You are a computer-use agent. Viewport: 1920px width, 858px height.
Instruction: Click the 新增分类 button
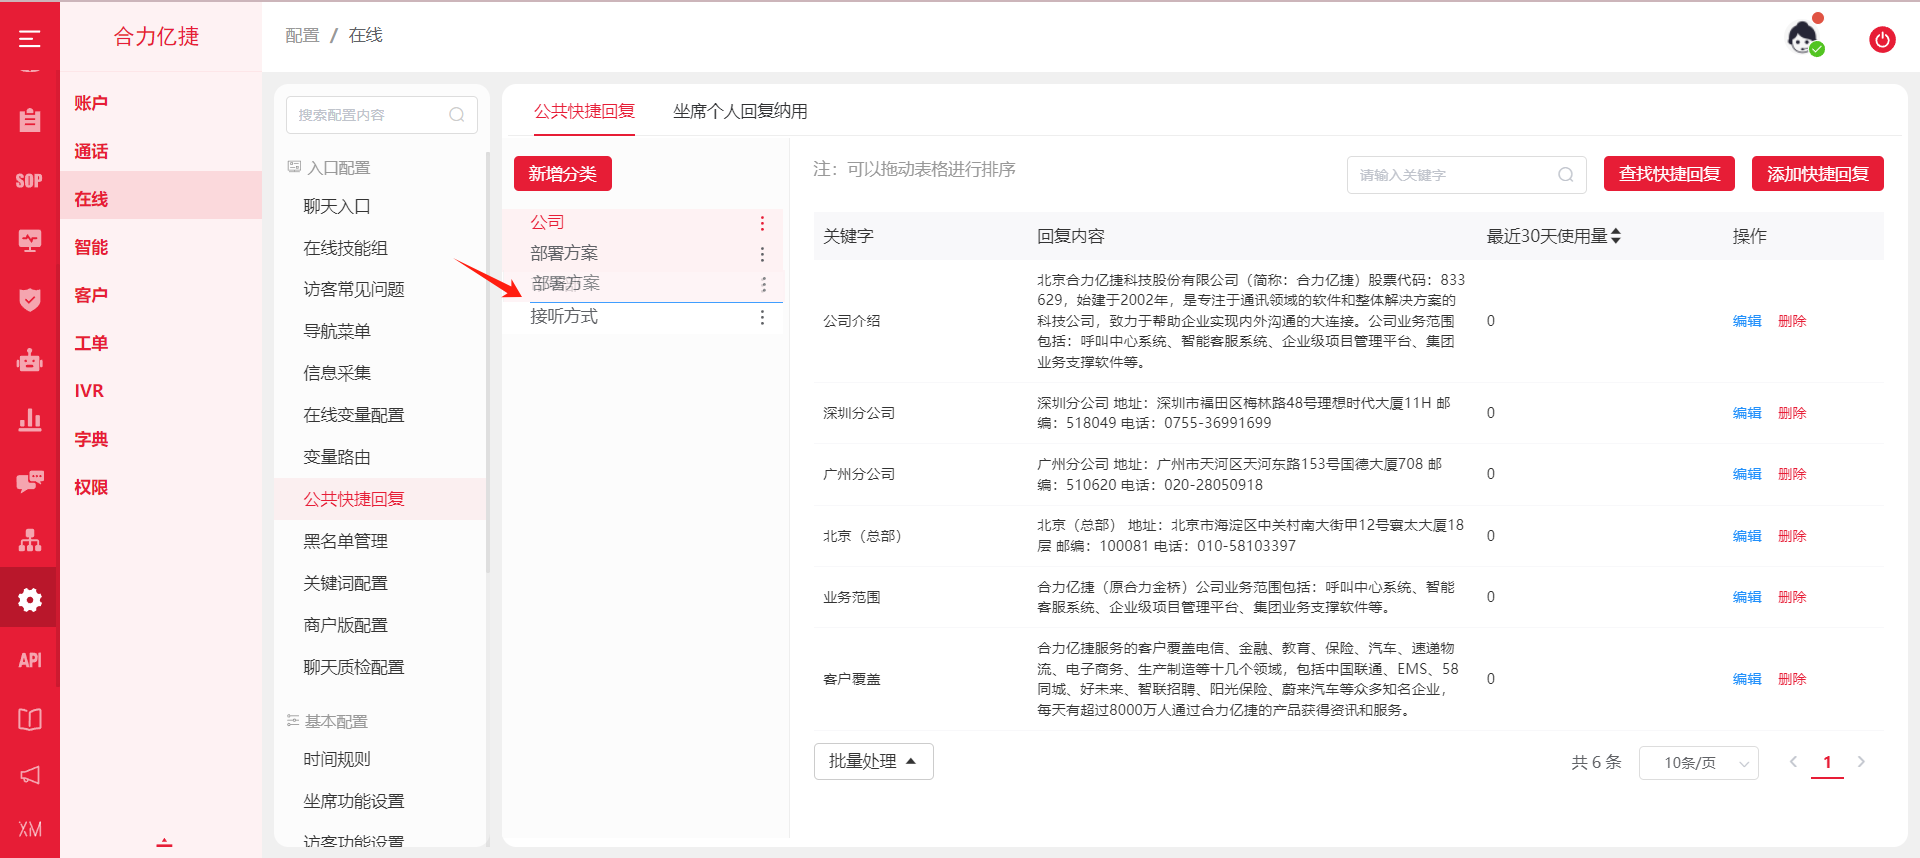tap(563, 174)
